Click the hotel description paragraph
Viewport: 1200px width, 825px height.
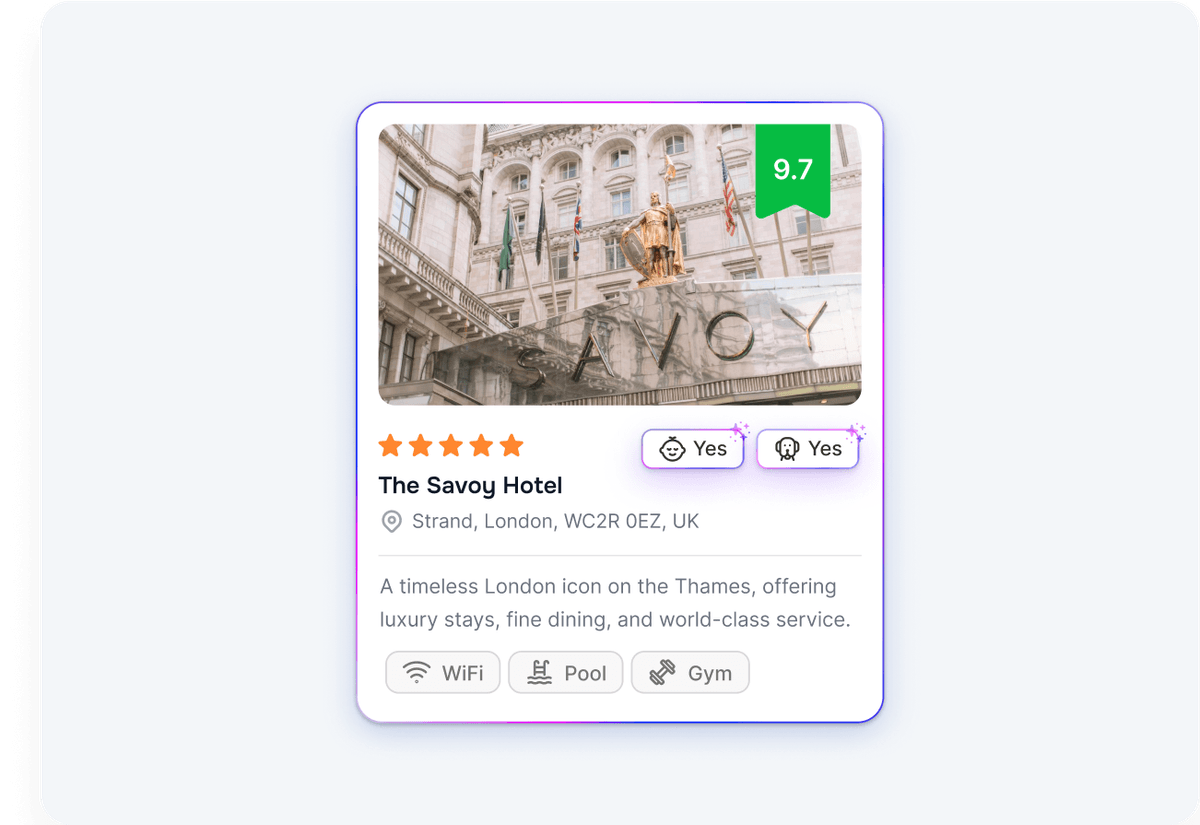pyautogui.click(x=614, y=603)
